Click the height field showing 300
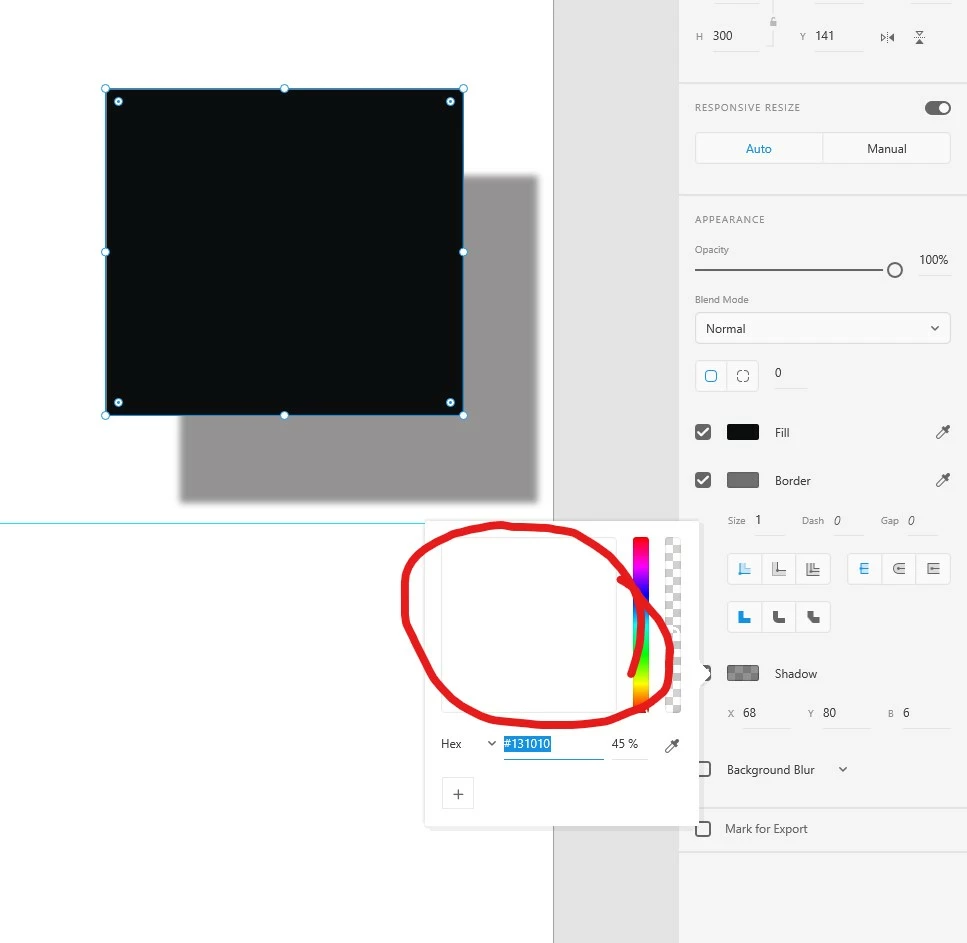The width and height of the screenshot is (967, 943). [735, 36]
